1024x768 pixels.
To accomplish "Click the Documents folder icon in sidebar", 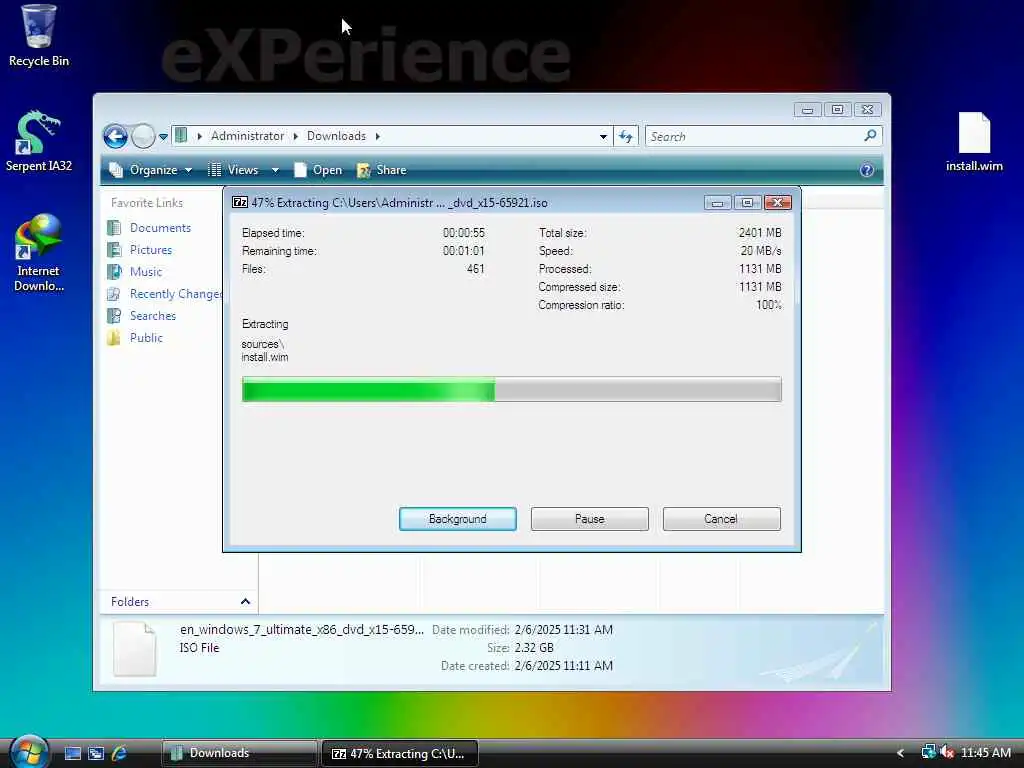I will (x=114, y=227).
